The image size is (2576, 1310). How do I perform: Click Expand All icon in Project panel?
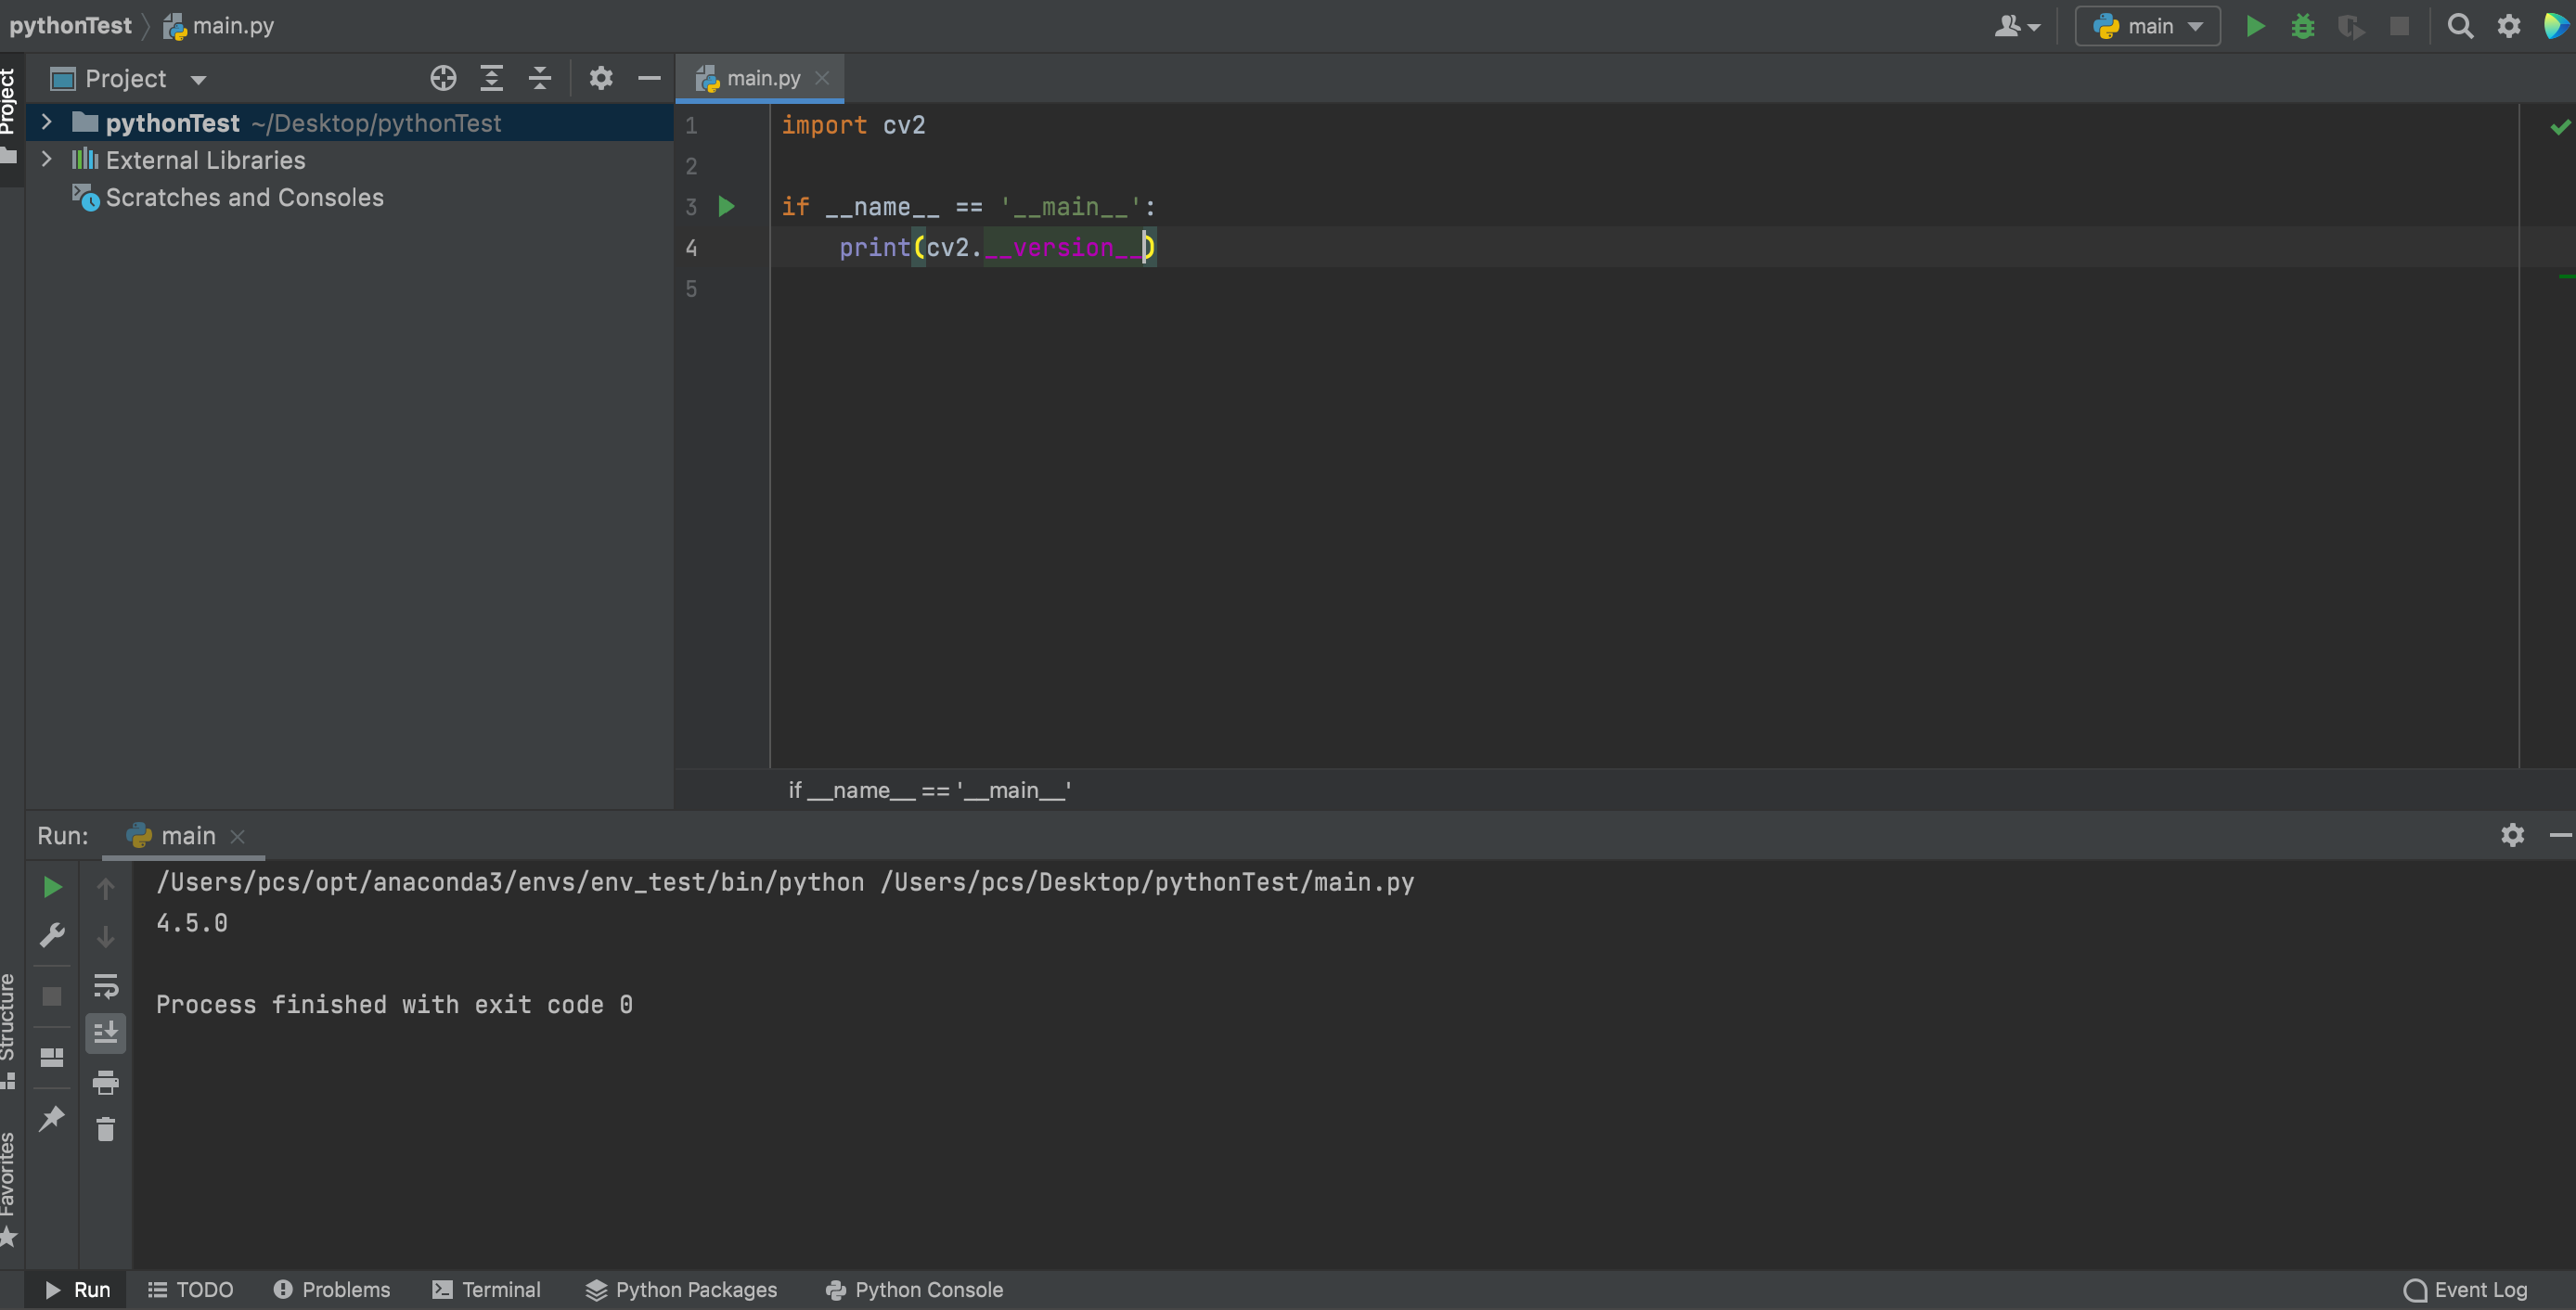(x=491, y=78)
